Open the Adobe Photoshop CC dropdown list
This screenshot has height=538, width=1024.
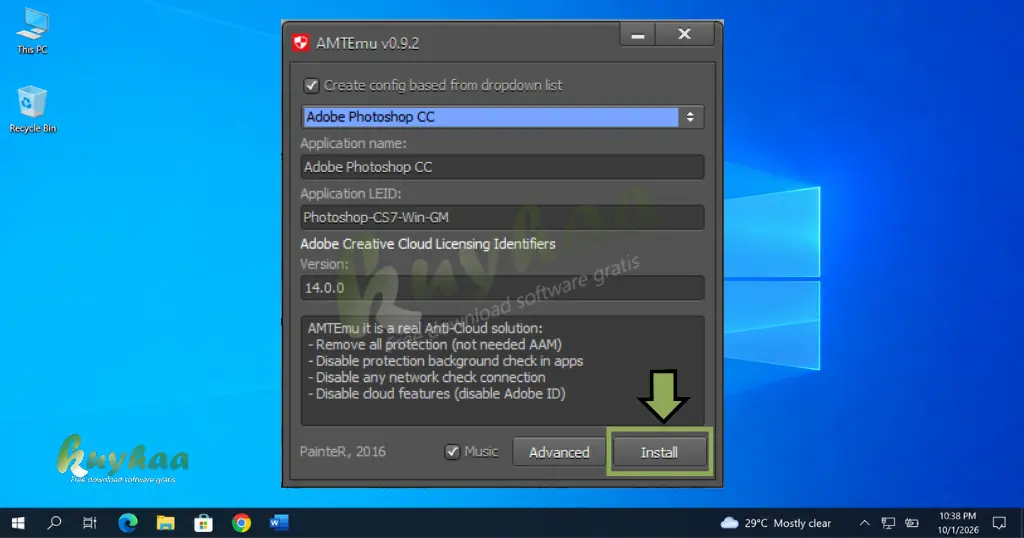[x=502, y=117]
